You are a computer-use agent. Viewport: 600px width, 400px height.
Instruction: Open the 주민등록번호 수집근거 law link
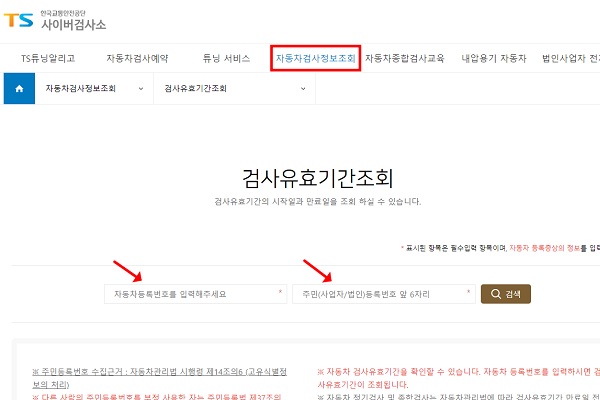point(160,378)
